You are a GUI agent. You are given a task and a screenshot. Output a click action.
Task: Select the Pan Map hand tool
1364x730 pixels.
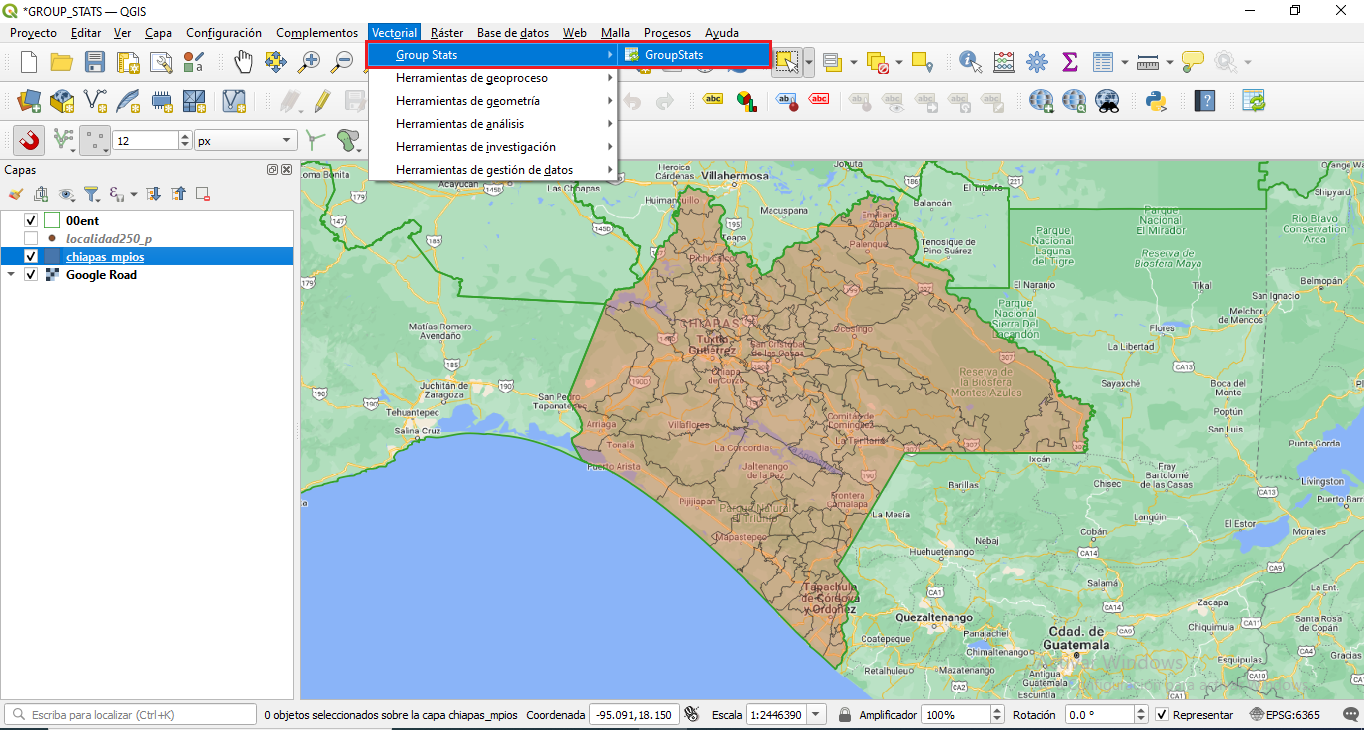point(243,62)
